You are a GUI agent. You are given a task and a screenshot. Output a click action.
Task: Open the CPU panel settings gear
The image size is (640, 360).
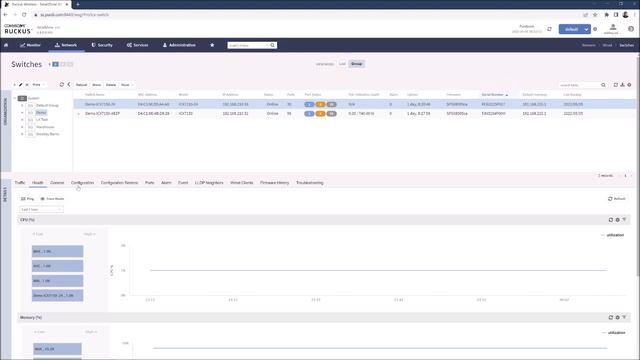pos(618,220)
